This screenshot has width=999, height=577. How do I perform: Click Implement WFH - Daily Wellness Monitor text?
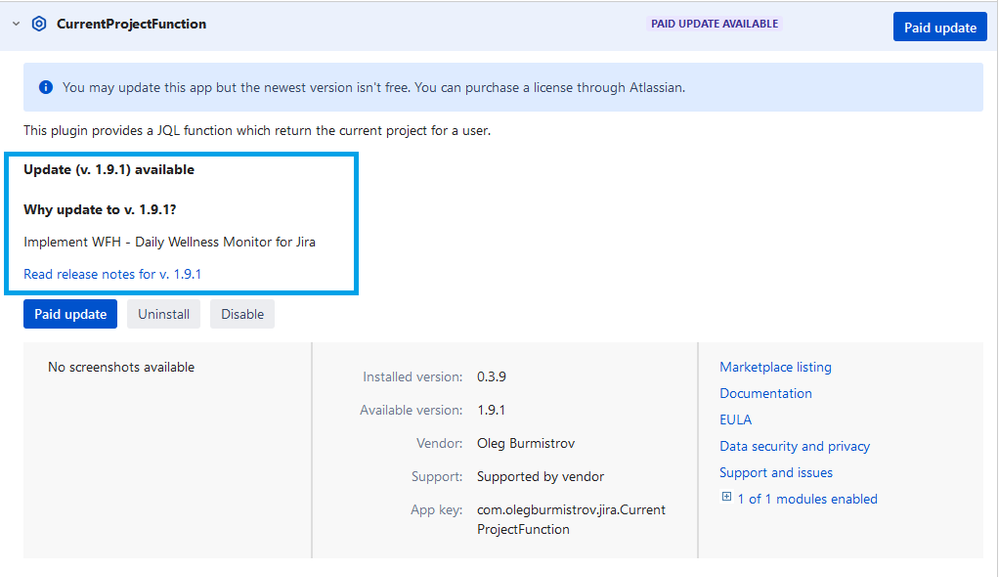(169, 242)
